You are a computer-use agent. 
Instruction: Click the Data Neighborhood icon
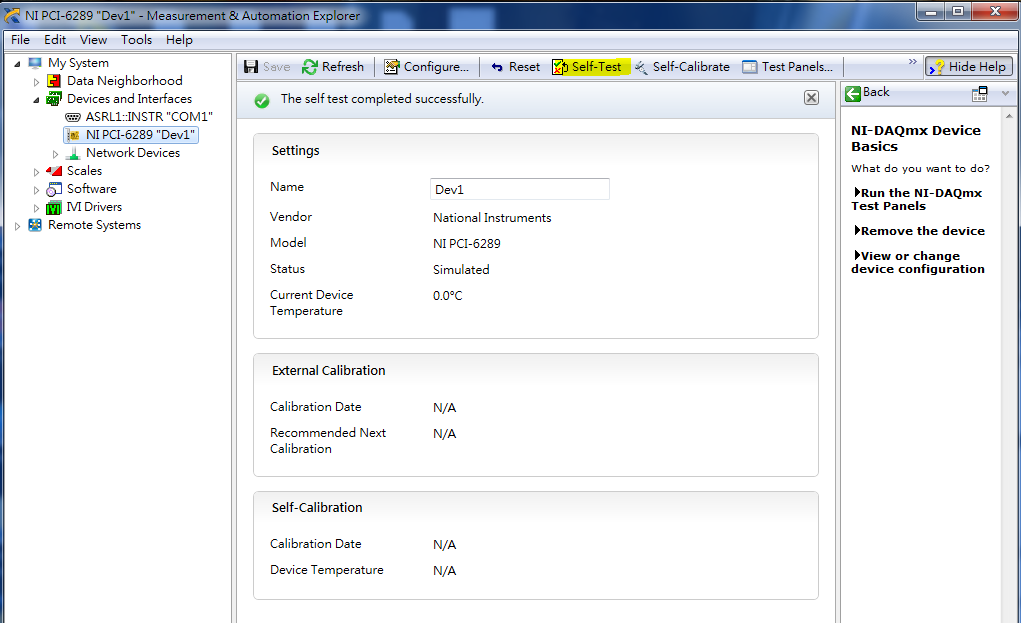54,81
